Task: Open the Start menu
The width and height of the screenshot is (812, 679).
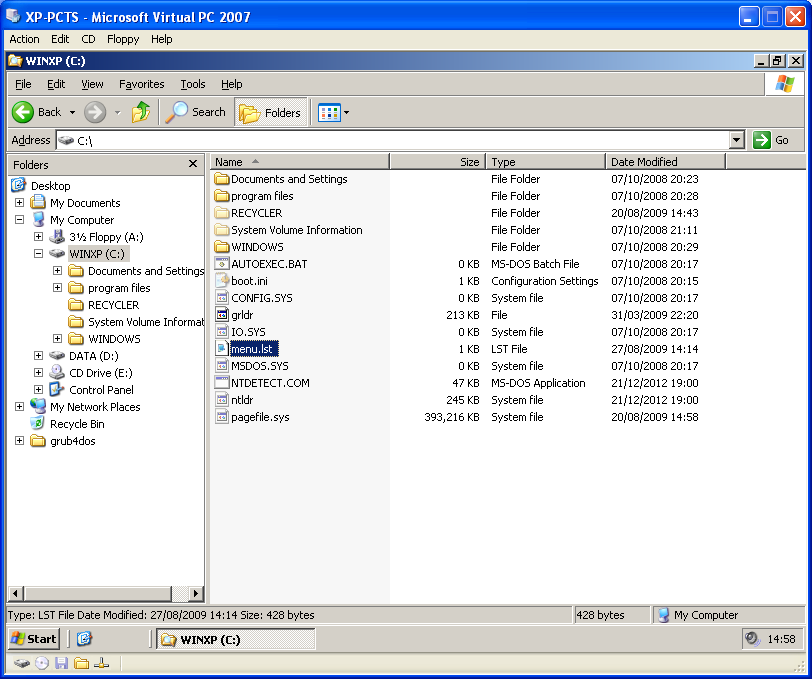Action: (34, 639)
